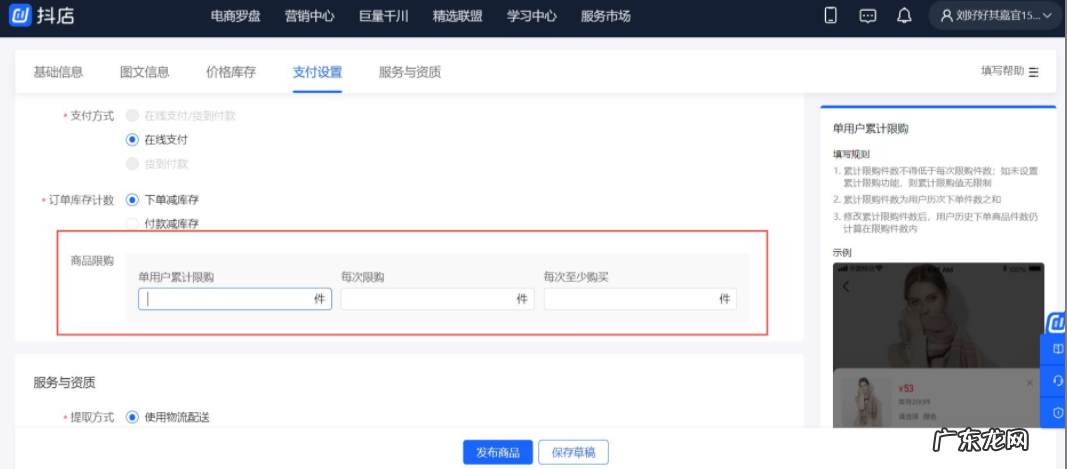Click the 填写帮助 link
The image size is (1067, 469).
pyautogui.click(x=1002, y=71)
